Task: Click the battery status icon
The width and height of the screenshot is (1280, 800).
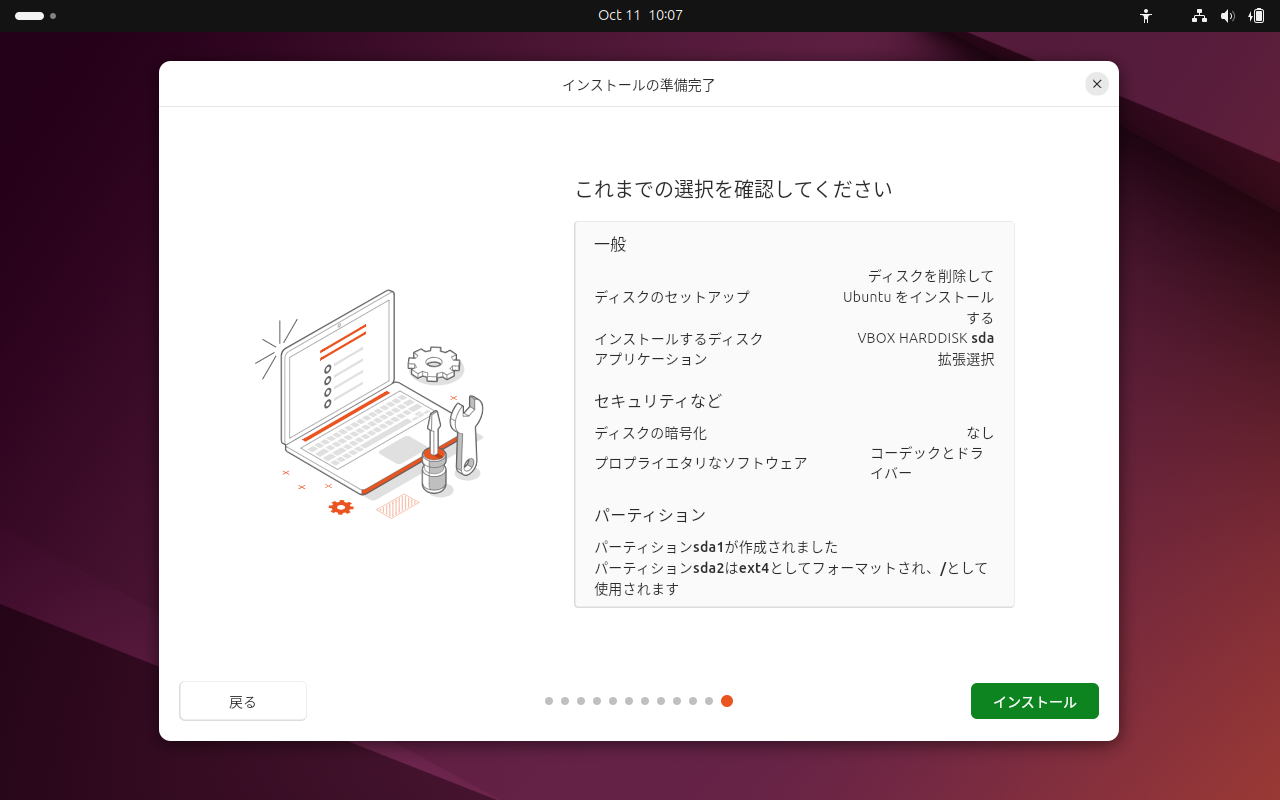Action: [x=1256, y=16]
